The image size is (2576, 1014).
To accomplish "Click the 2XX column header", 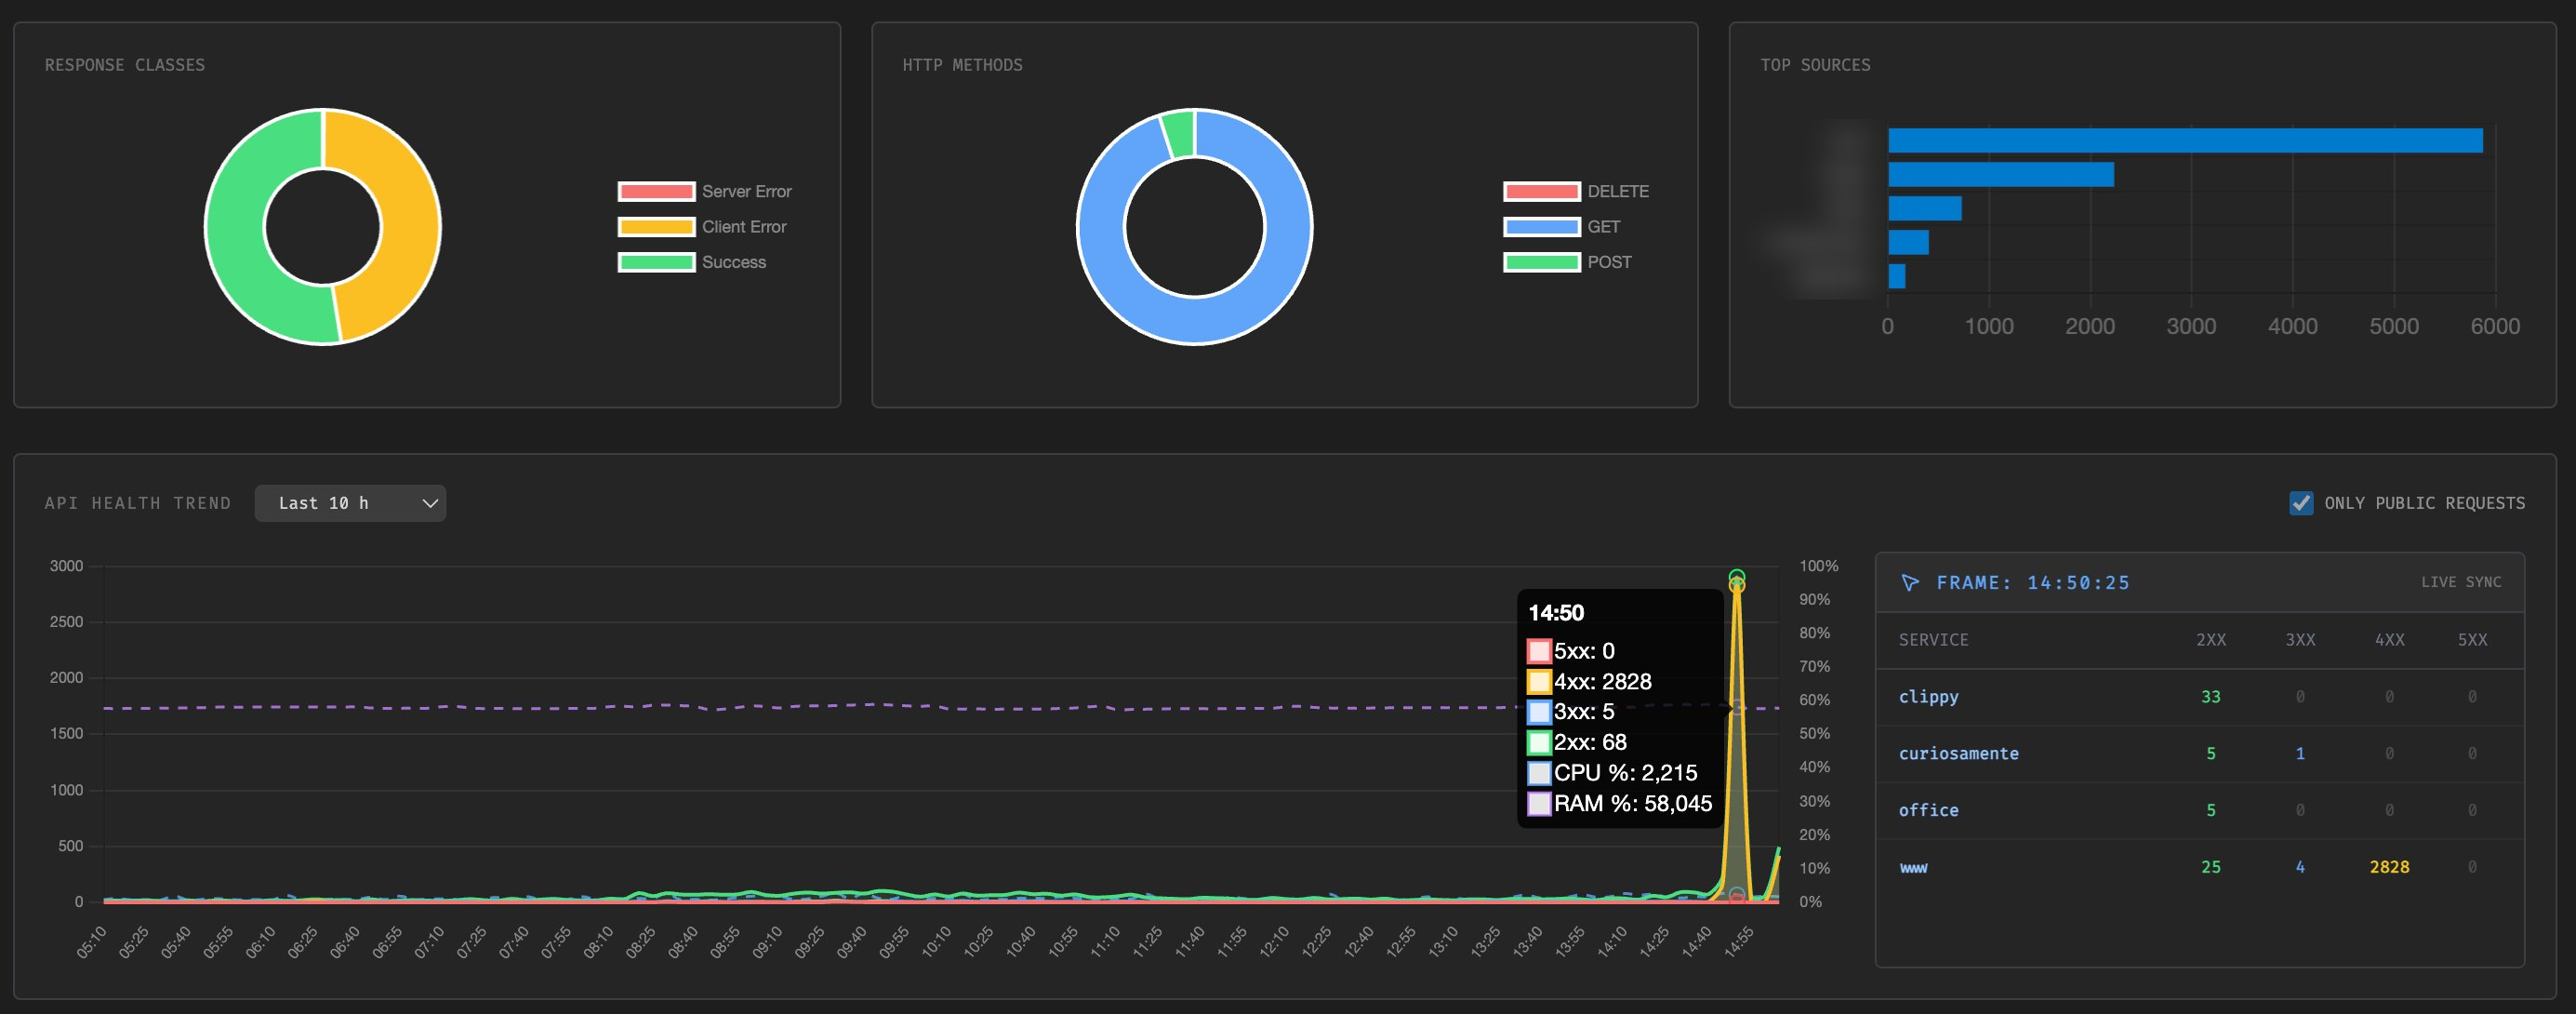I will [x=2211, y=640].
